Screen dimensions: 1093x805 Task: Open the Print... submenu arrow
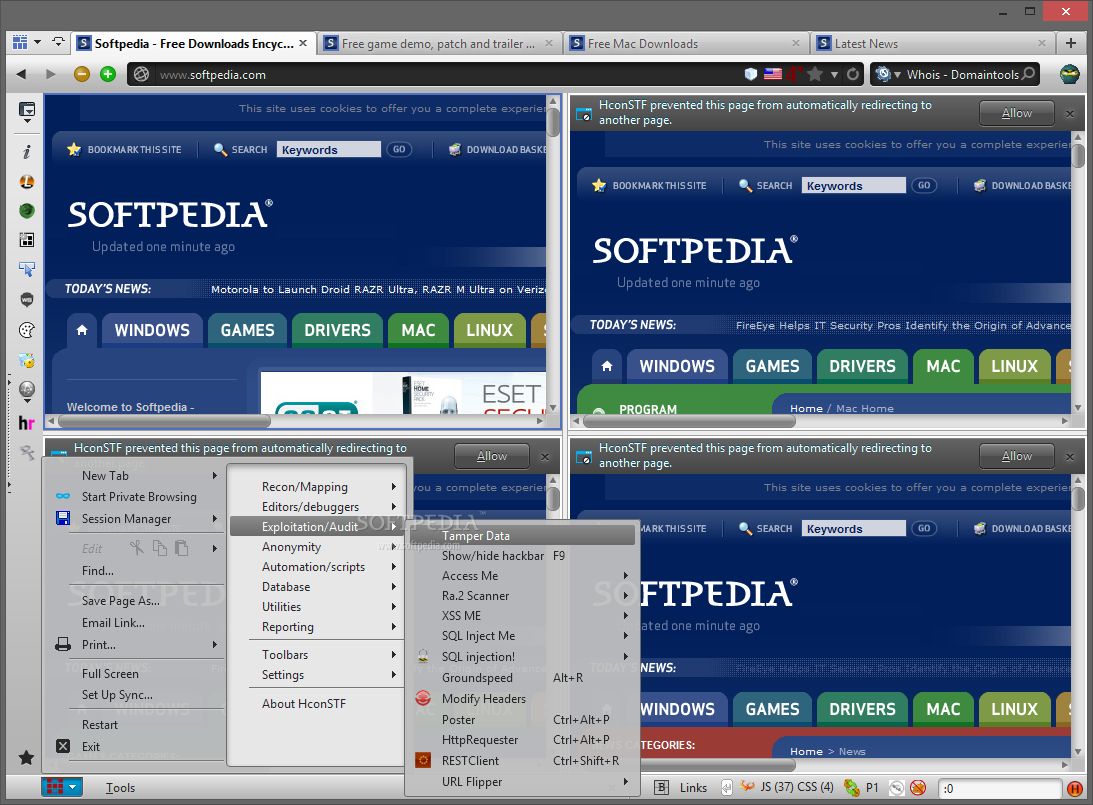pos(215,645)
